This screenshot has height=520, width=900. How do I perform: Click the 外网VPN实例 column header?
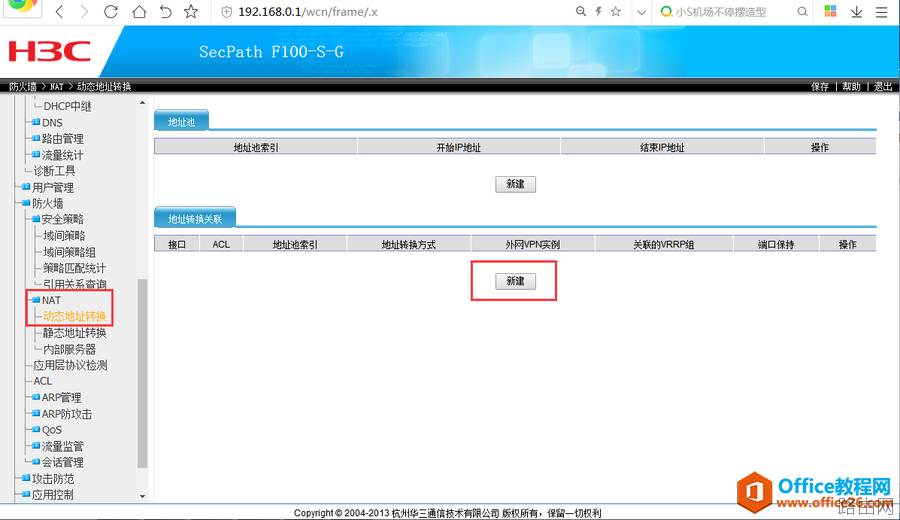(x=533, y=245)
